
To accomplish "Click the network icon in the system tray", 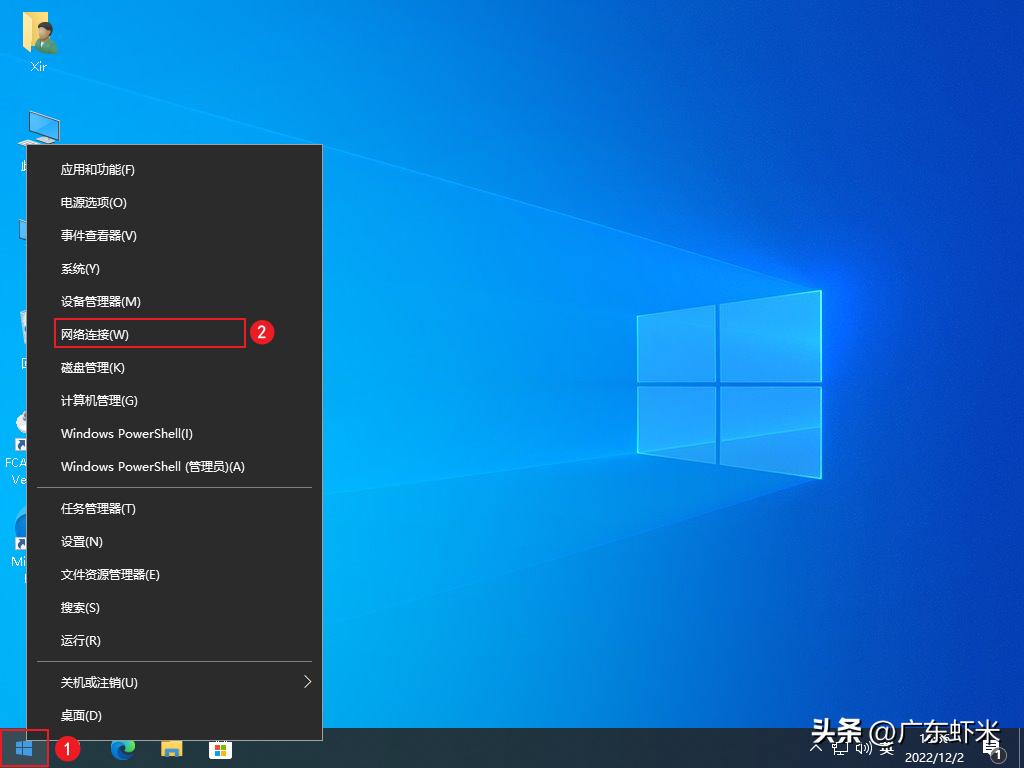I will point(842,749).
